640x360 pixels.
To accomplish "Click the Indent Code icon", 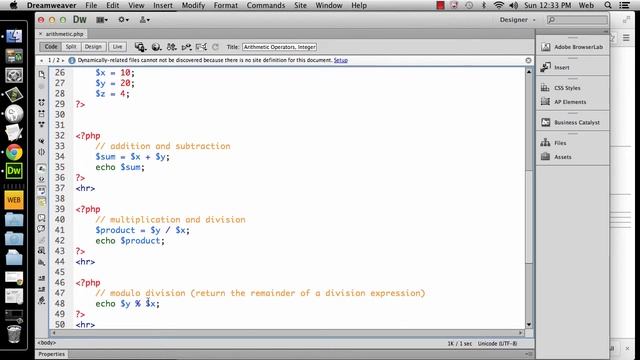I will click(42, 278).
